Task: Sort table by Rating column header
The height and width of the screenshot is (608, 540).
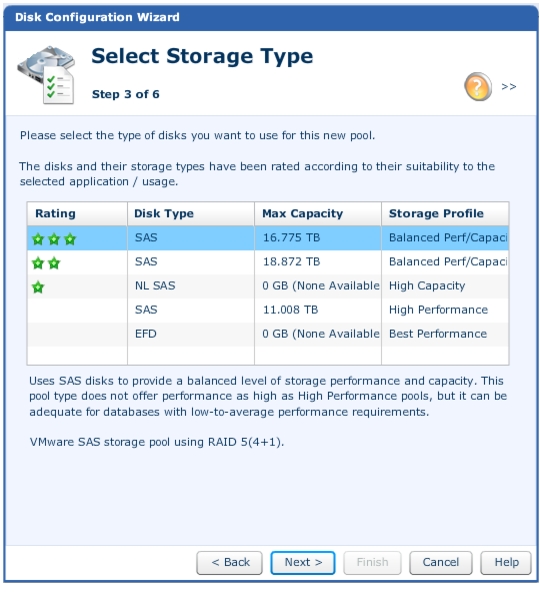Action: [77, 213]
